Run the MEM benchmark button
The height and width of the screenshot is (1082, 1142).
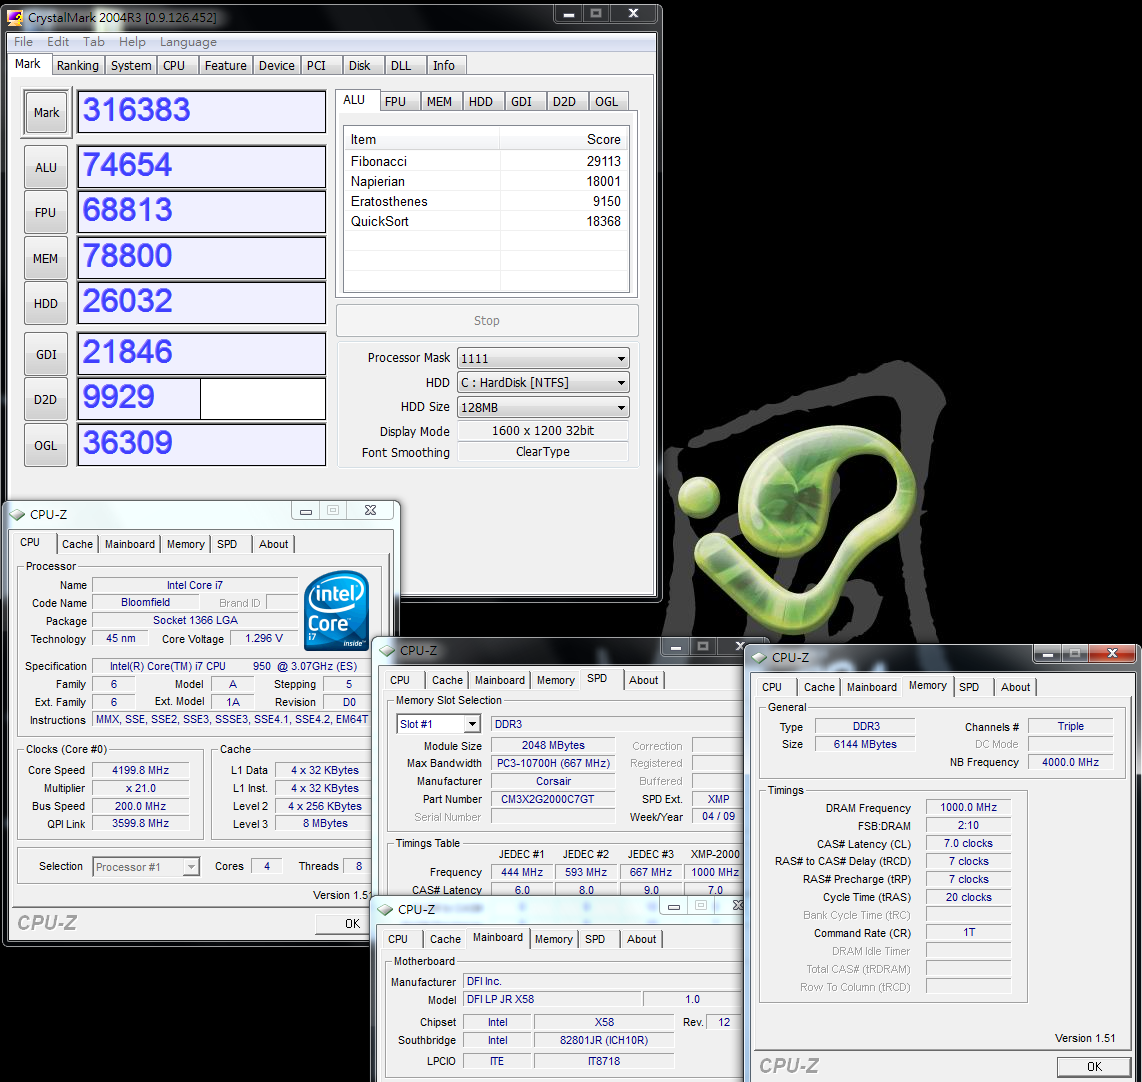click(x=46, y=258)
